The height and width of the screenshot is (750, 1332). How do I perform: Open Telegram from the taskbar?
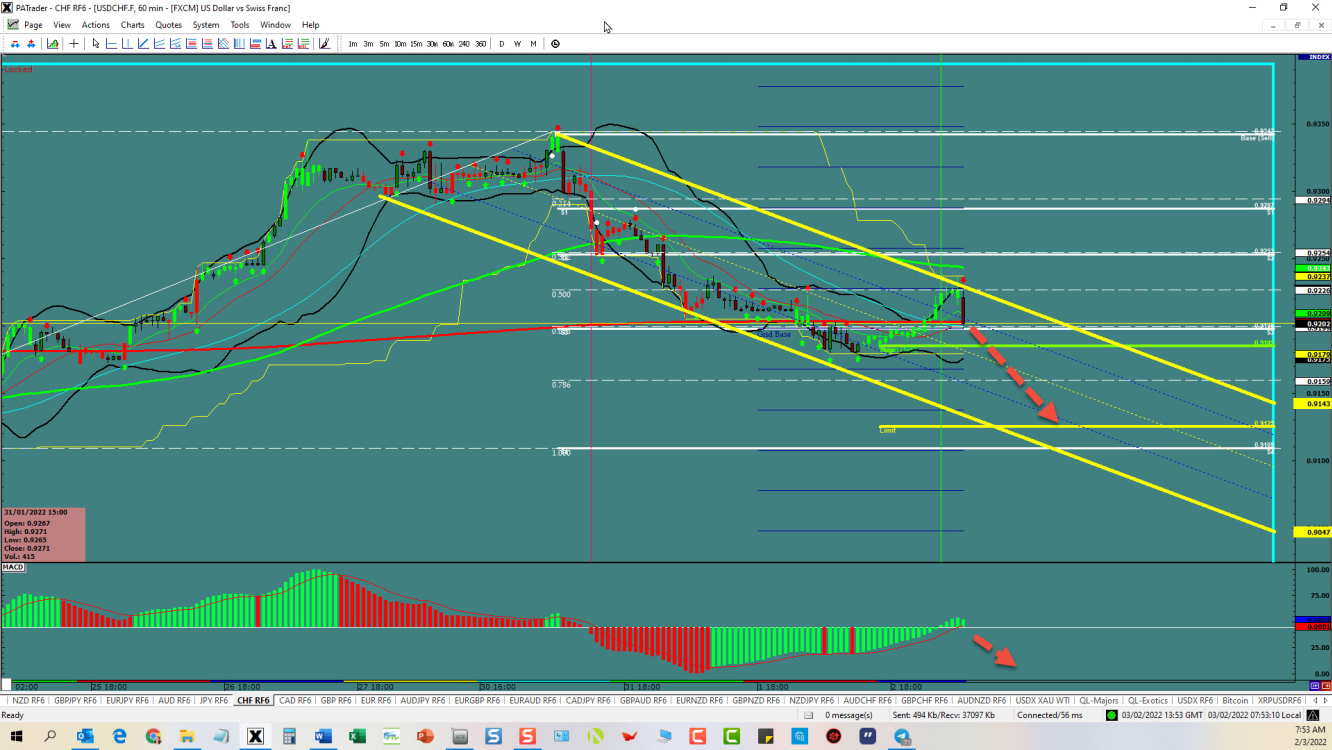click(x=902, y=737)
